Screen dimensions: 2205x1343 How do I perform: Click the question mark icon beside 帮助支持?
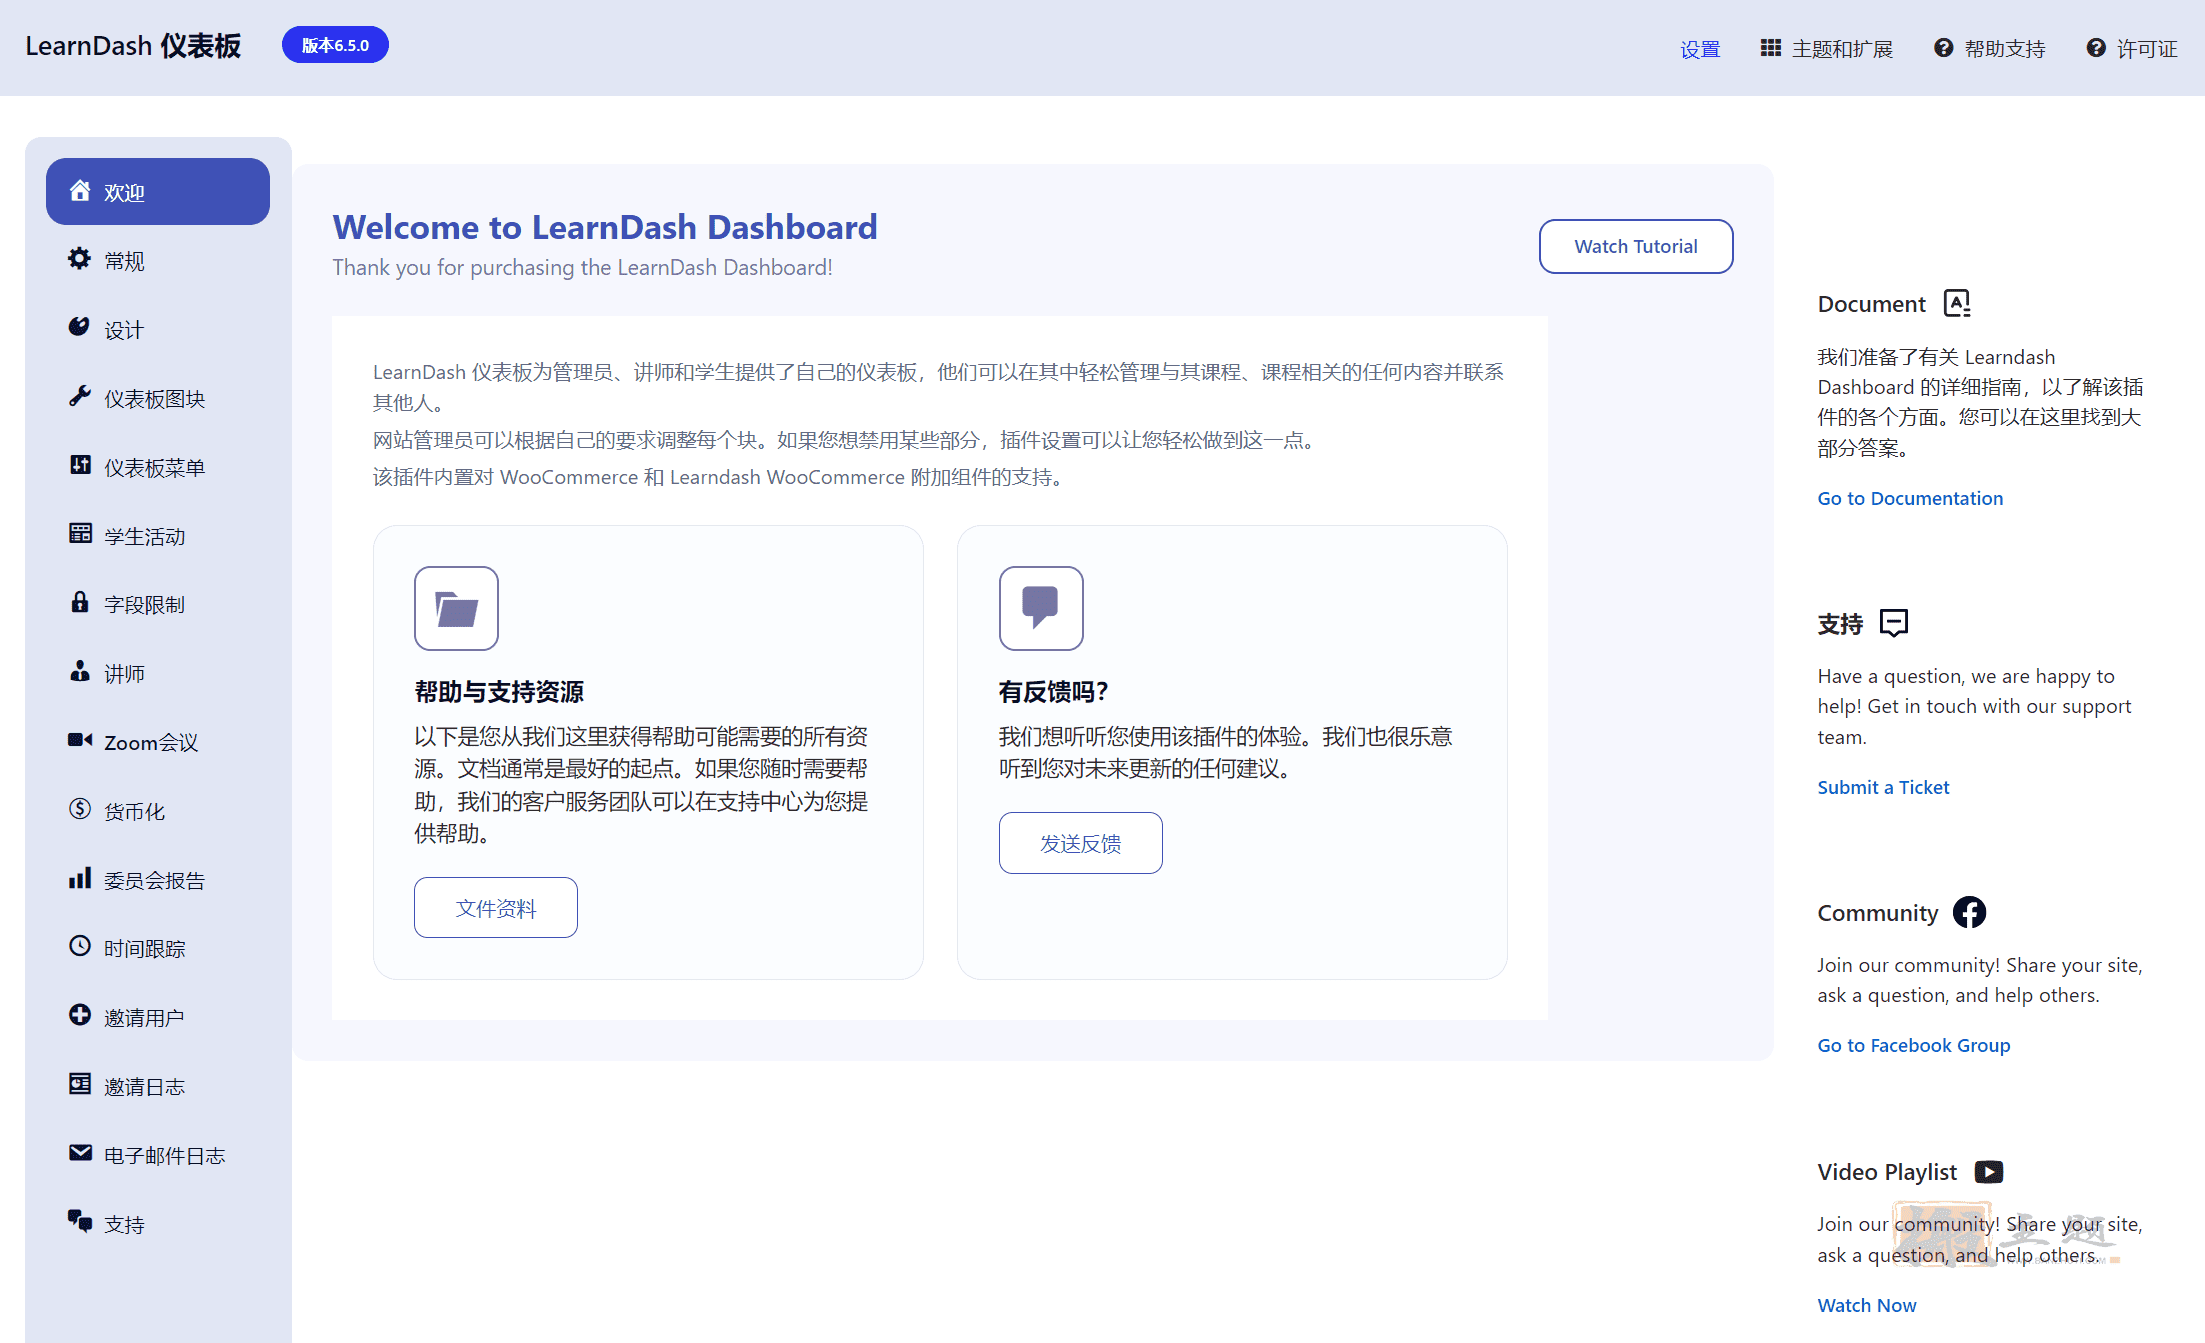point(1943,48)
